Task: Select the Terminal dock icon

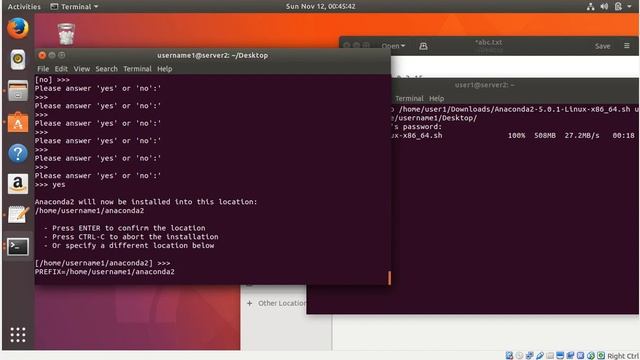Action: 18,247
